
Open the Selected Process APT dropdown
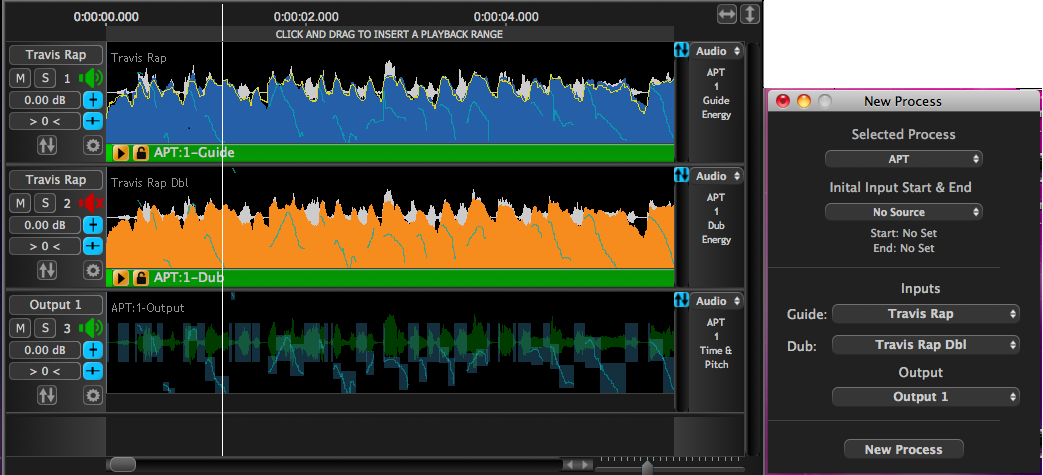tap(903, 159)
